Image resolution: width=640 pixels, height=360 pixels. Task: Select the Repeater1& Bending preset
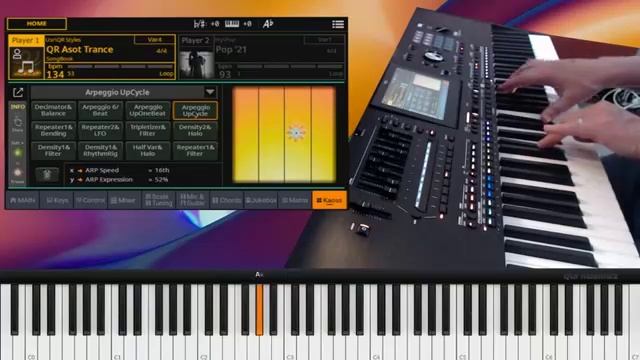53,130
